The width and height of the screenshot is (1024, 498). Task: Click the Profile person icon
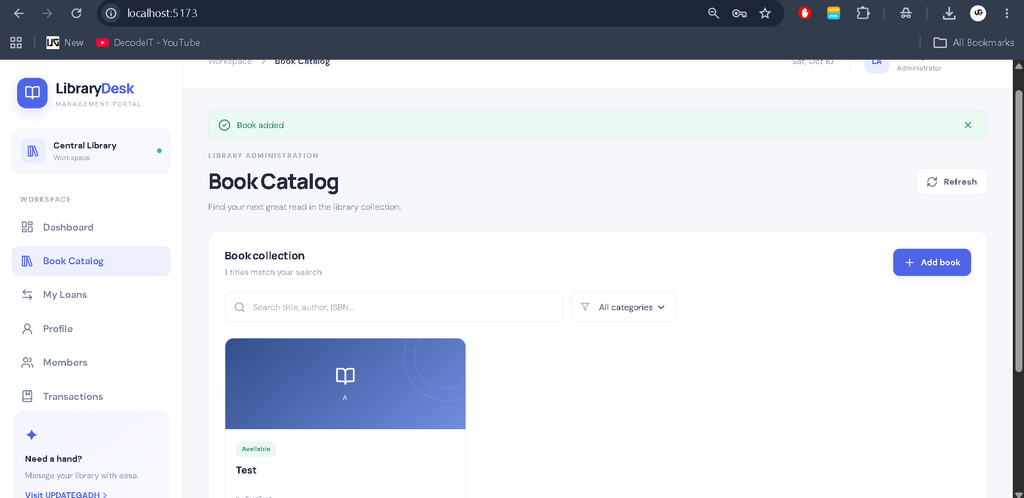27,328
